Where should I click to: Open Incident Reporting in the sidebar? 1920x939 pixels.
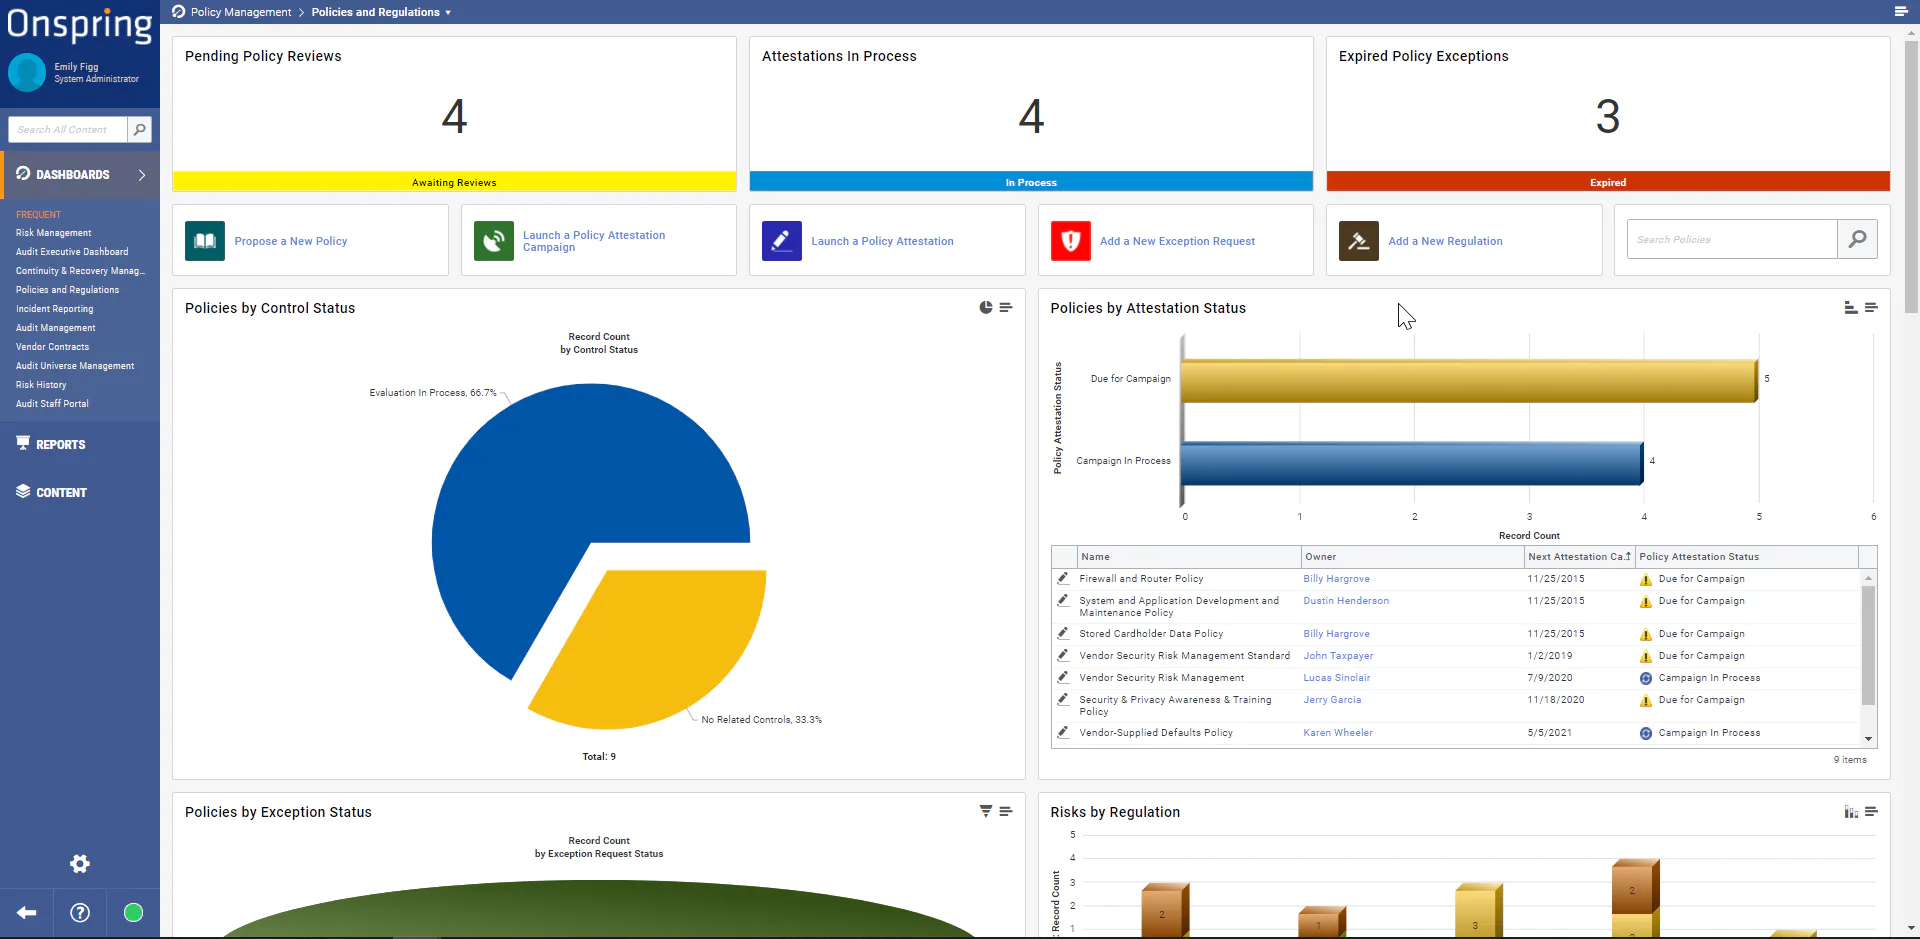(x=55, y=309)
